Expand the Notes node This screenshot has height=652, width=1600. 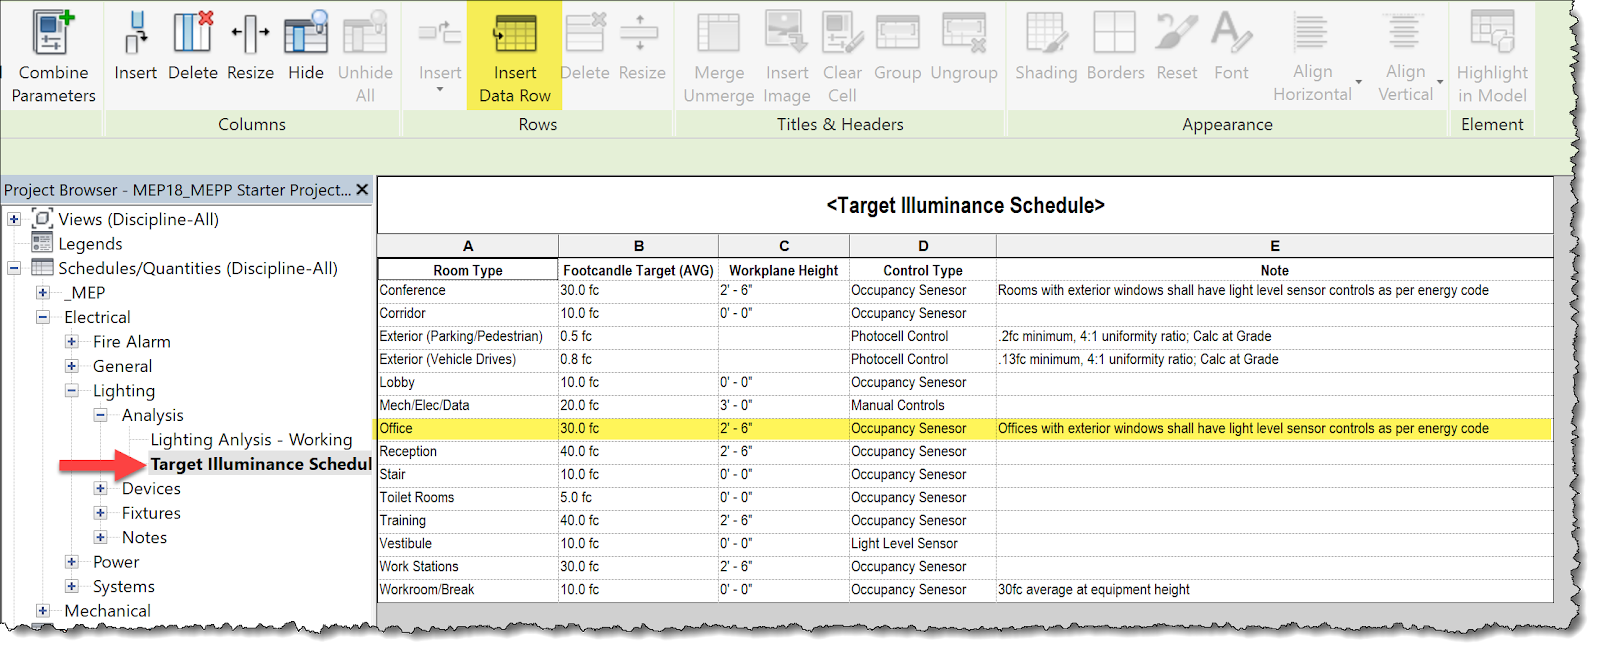[100, 538]
